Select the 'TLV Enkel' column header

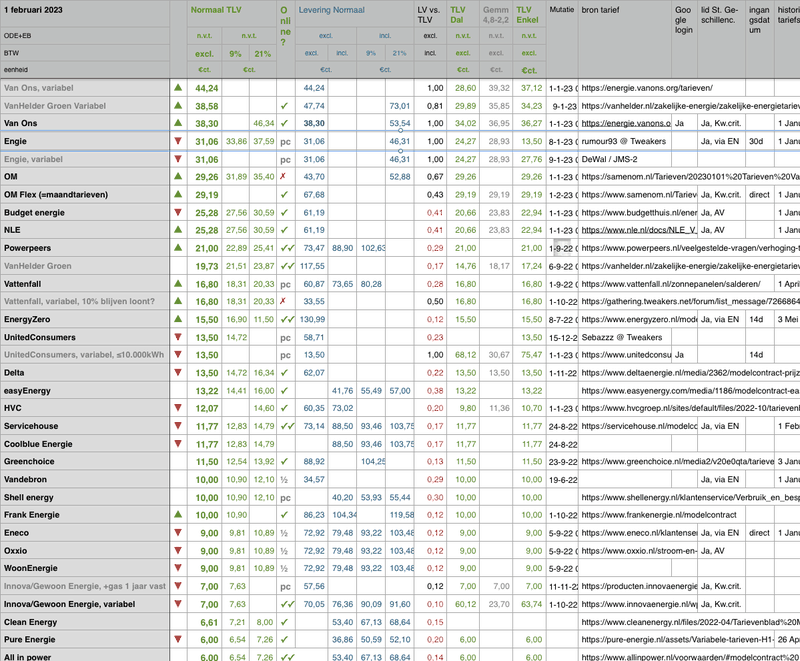point(527,15)
